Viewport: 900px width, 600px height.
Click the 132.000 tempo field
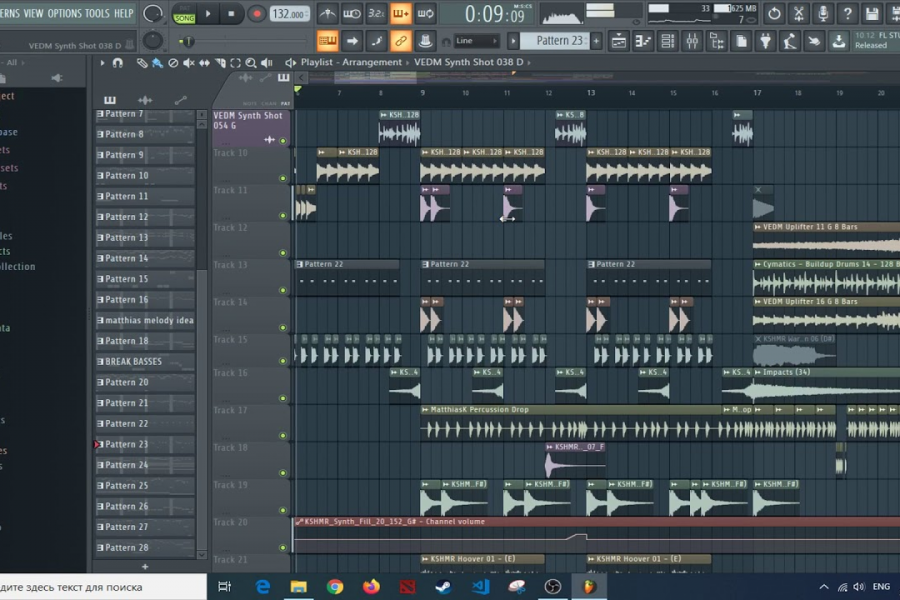coord(289,14)
